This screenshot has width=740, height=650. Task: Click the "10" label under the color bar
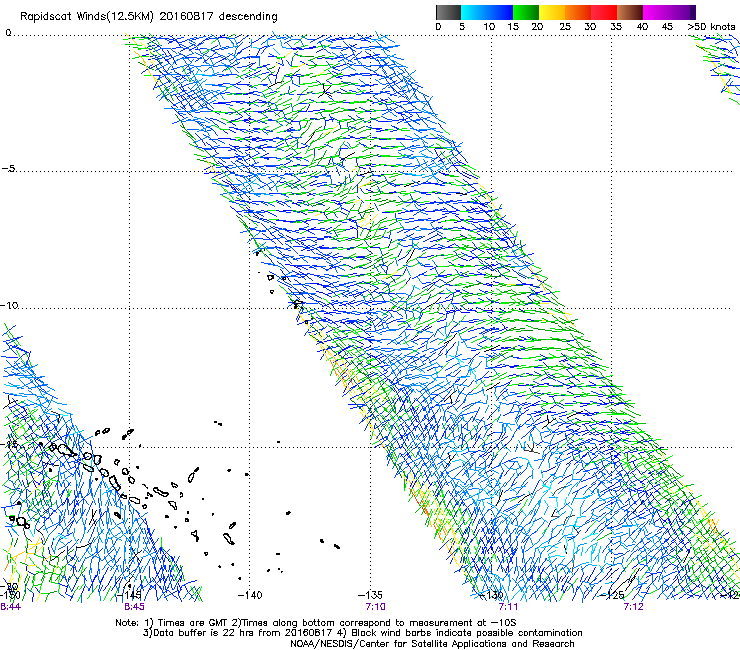click(x=489, y=27)
